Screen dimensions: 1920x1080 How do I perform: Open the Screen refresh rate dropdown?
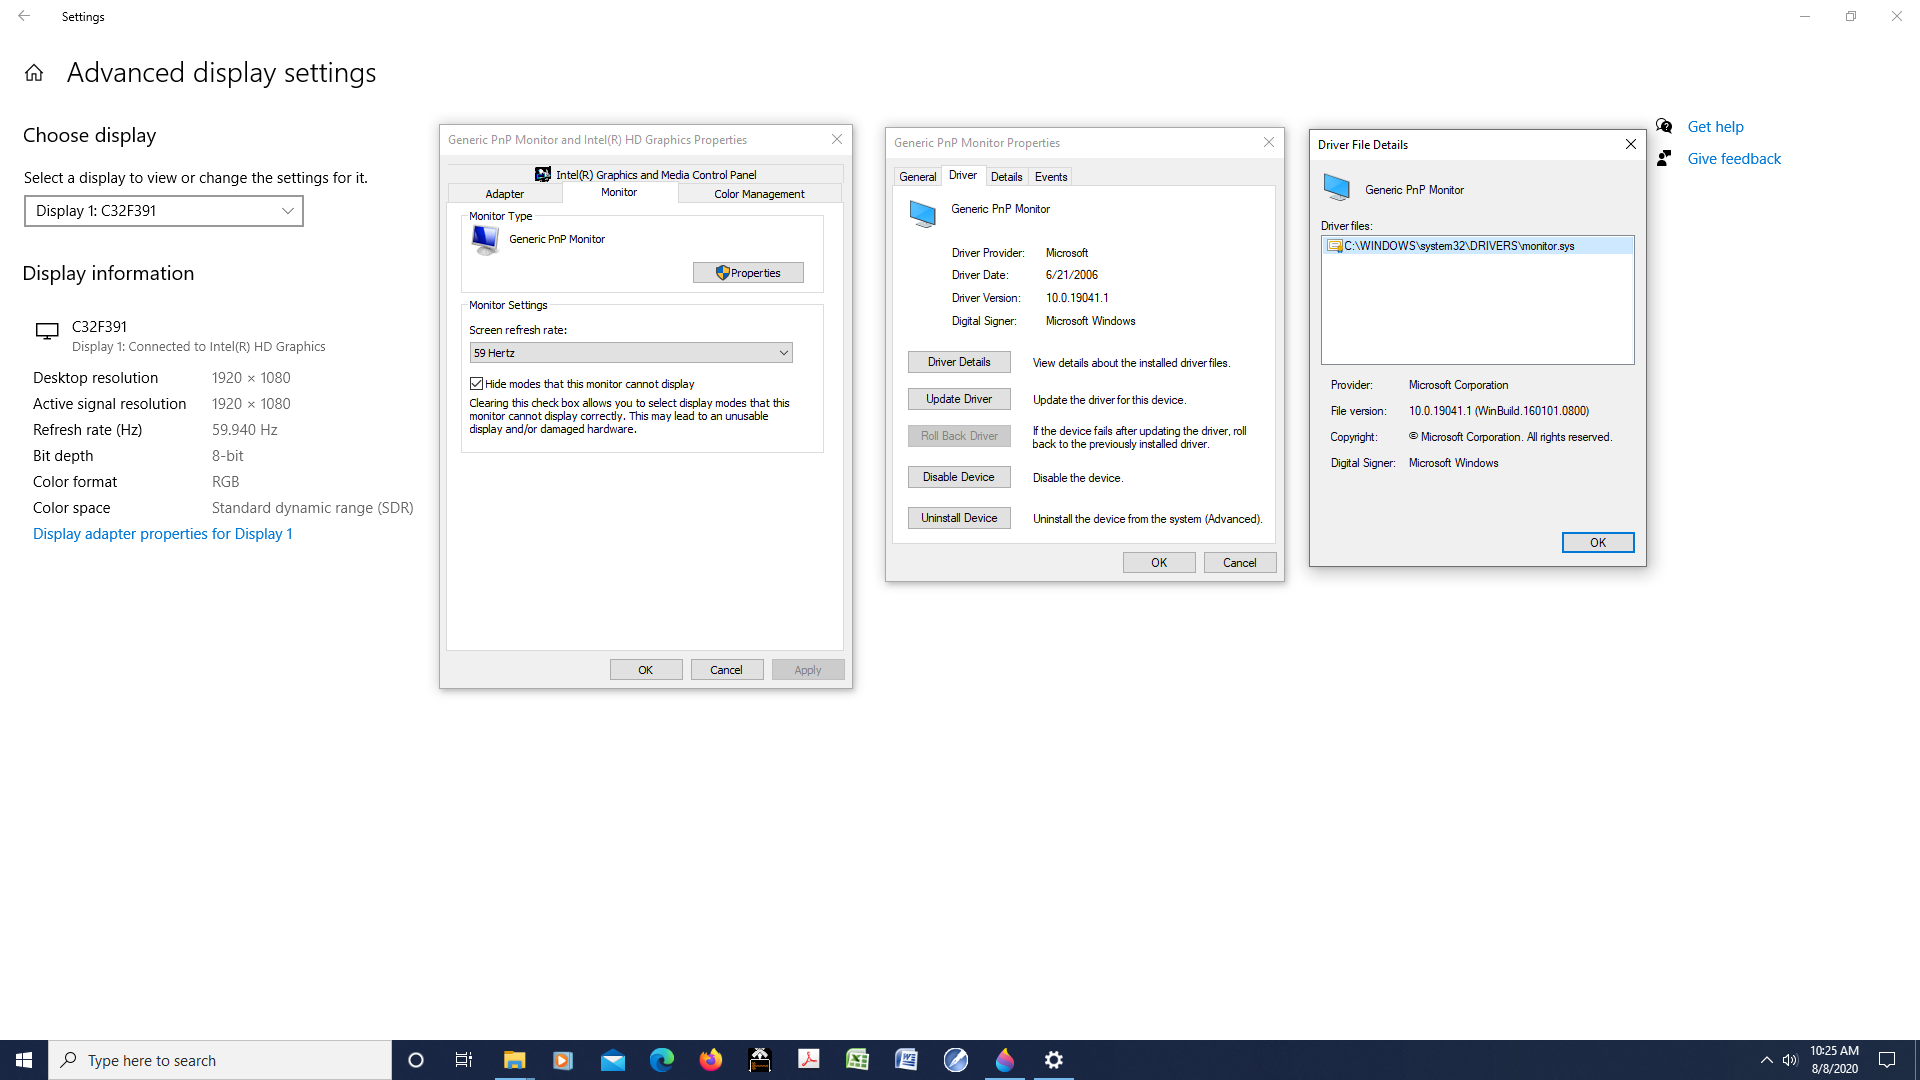(x=784, y=352)
